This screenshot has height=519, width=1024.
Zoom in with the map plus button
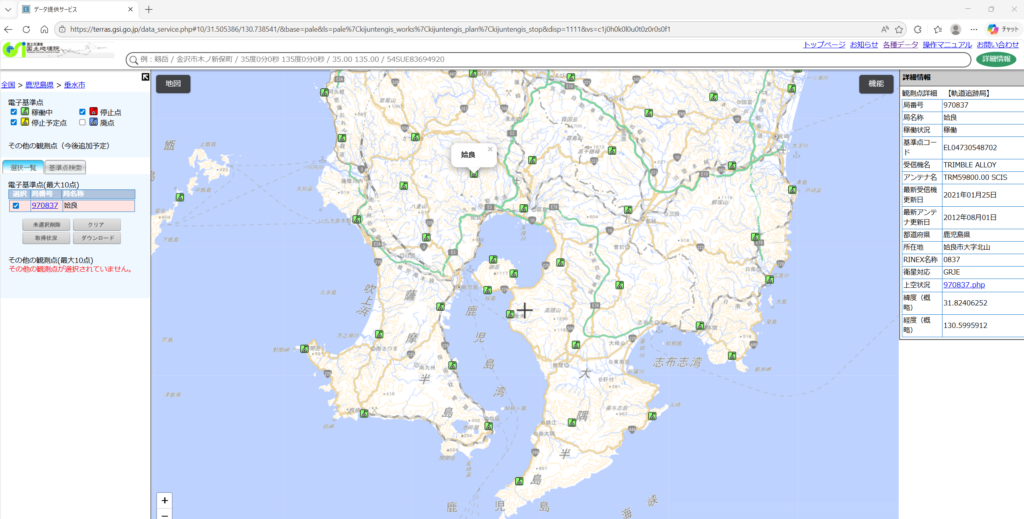[165, 500]
